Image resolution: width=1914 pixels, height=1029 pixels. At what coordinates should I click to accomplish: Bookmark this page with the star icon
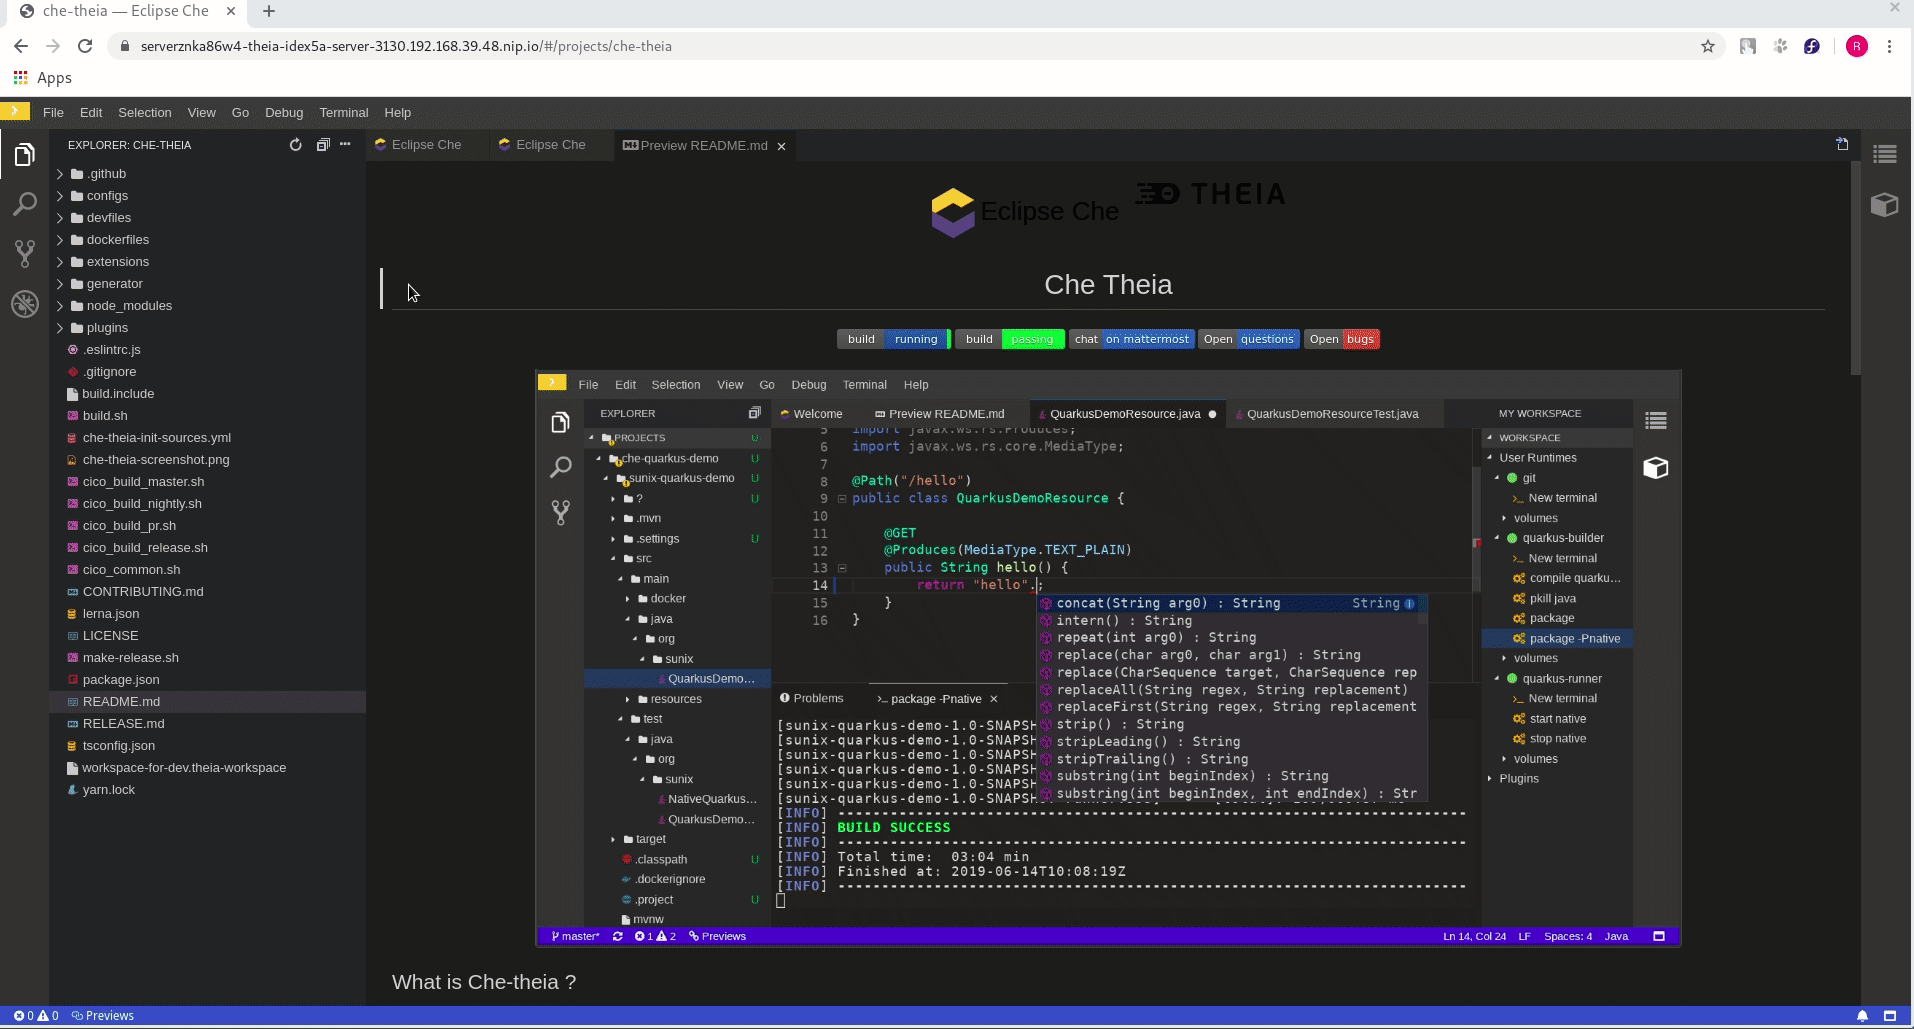[1708, 46]
